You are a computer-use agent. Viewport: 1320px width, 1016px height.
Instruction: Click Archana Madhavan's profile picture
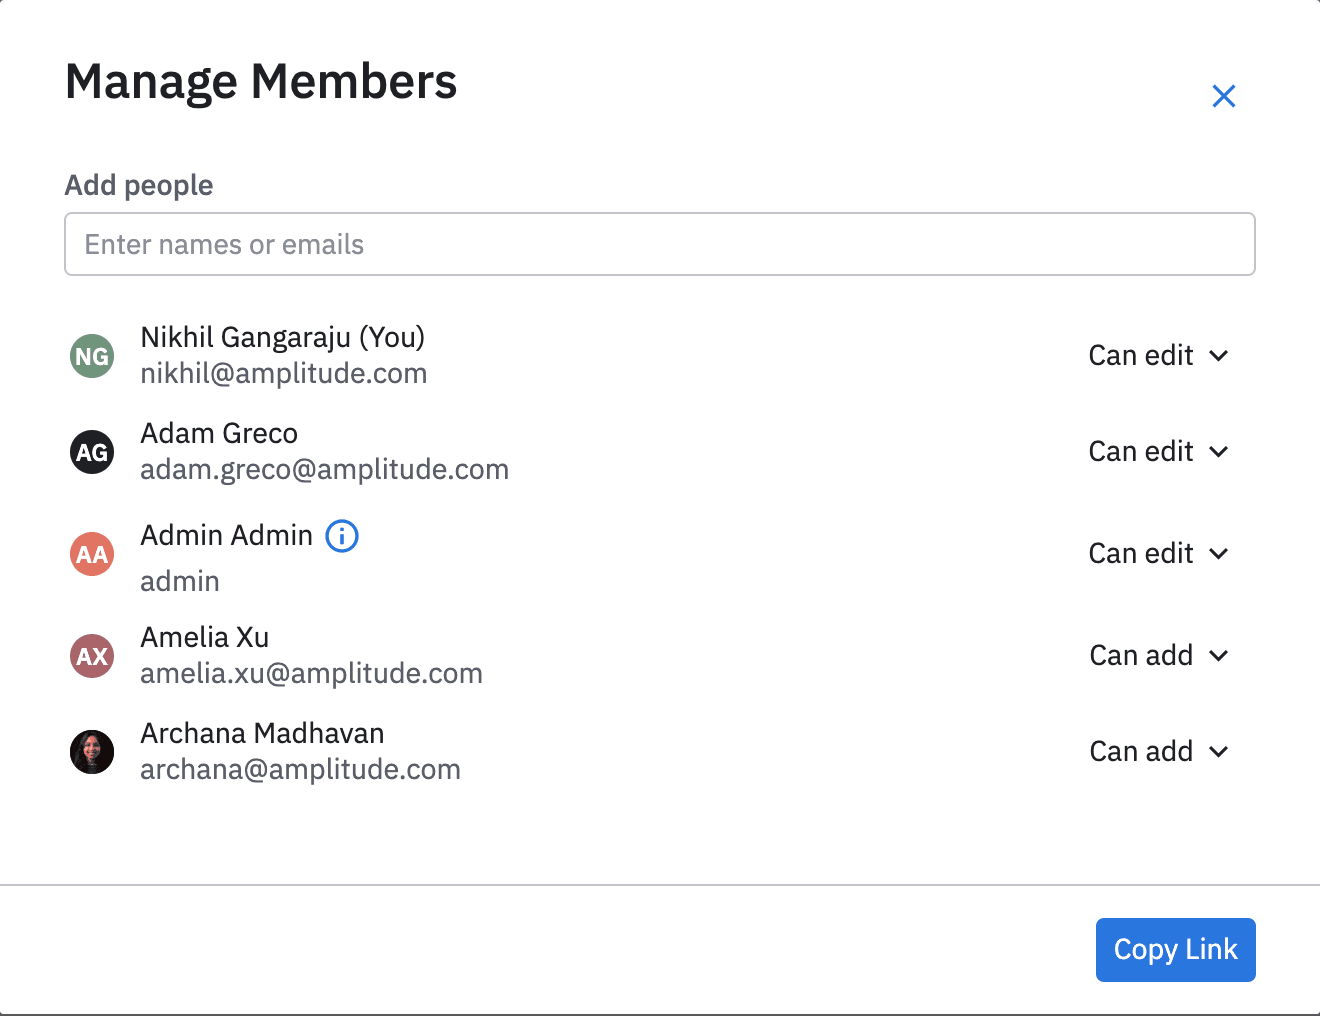pyautogui.click(x=91, y=752)
